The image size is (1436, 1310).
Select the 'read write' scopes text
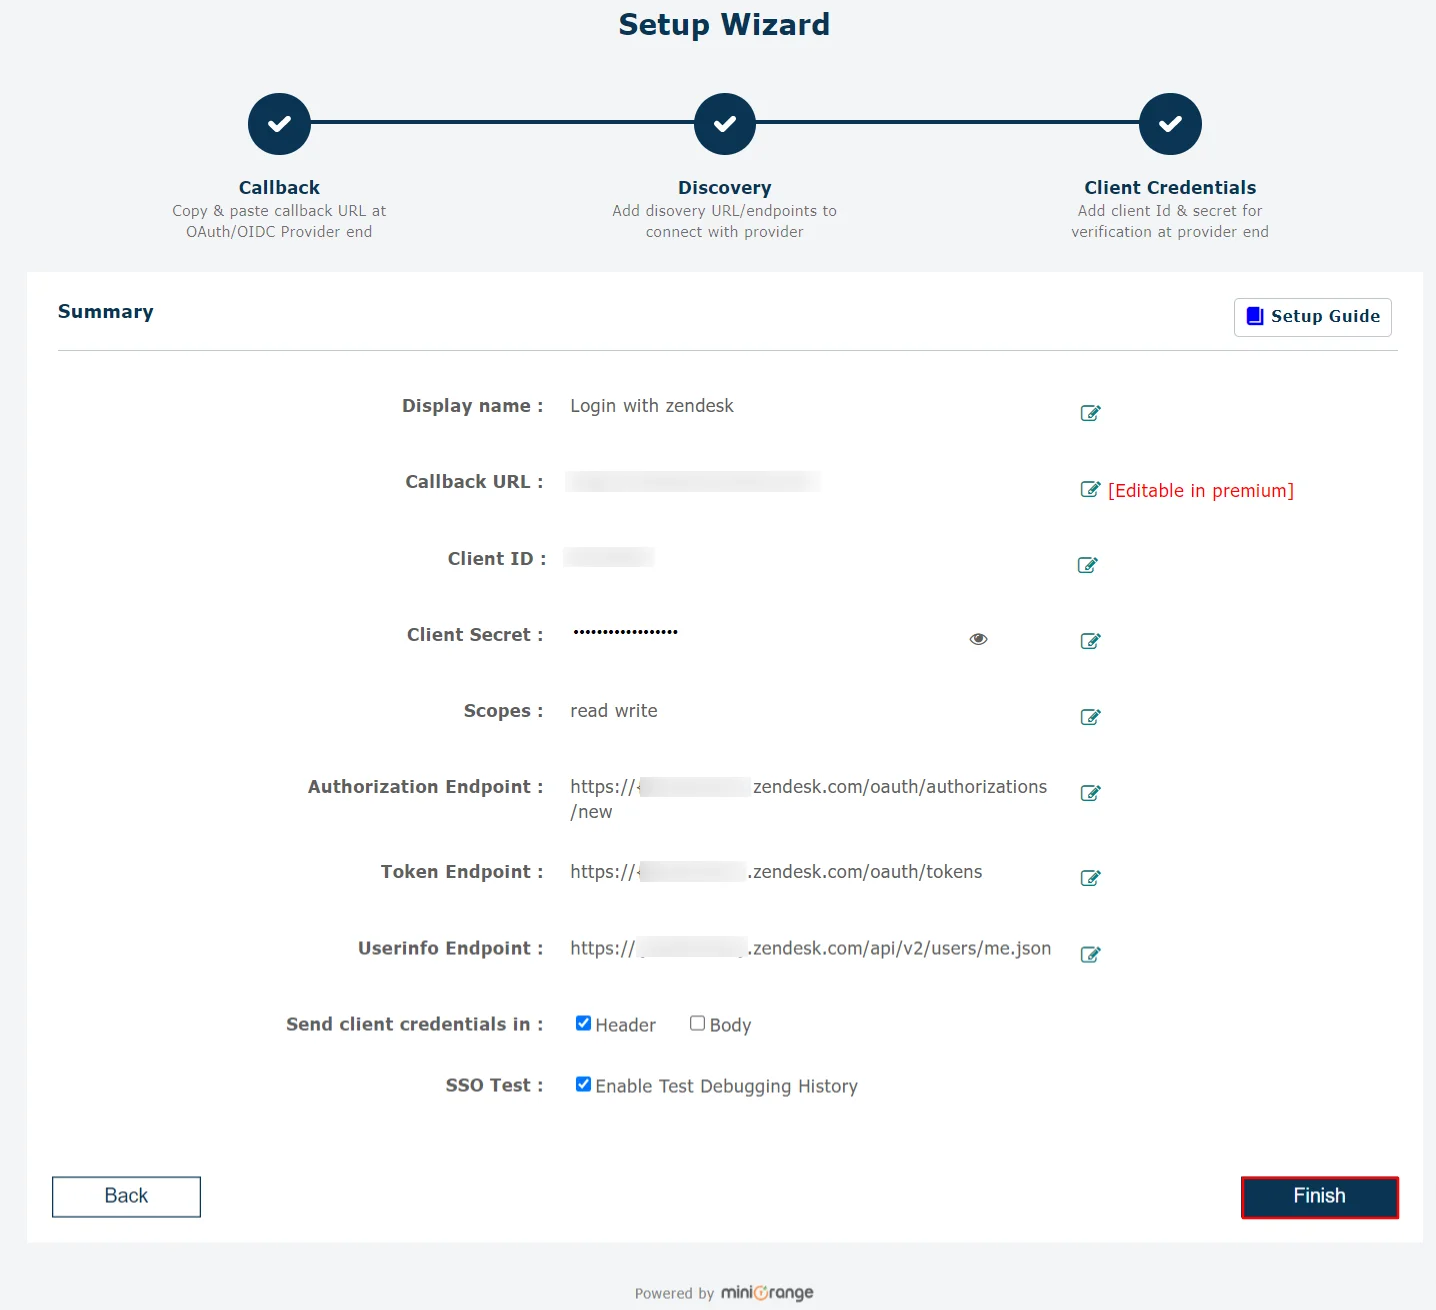[614, 711]
